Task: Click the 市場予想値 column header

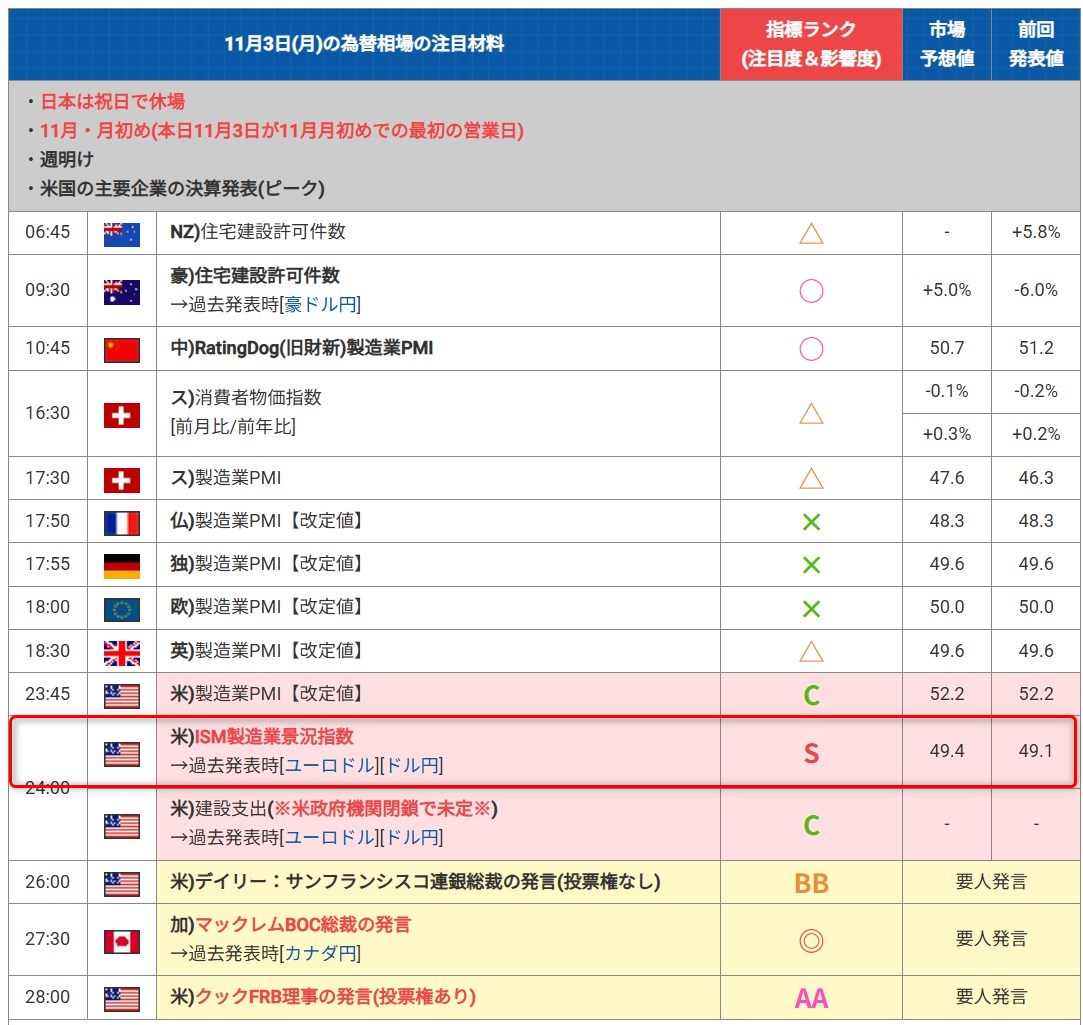Action: coord(946,45)
